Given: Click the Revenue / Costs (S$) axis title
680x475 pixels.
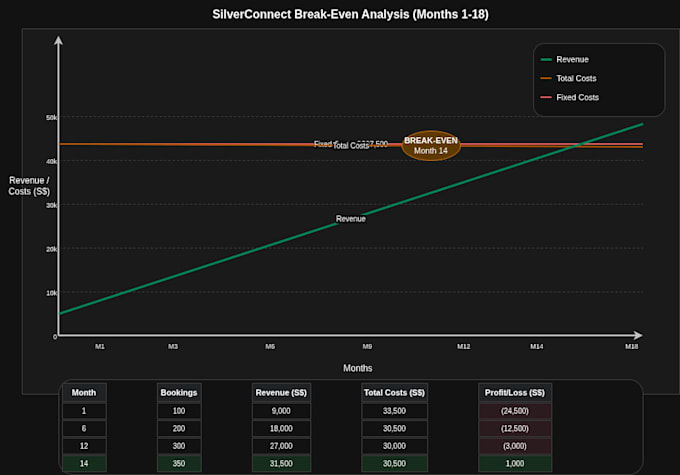Looking at the screenshot, I should click(29, 186).
